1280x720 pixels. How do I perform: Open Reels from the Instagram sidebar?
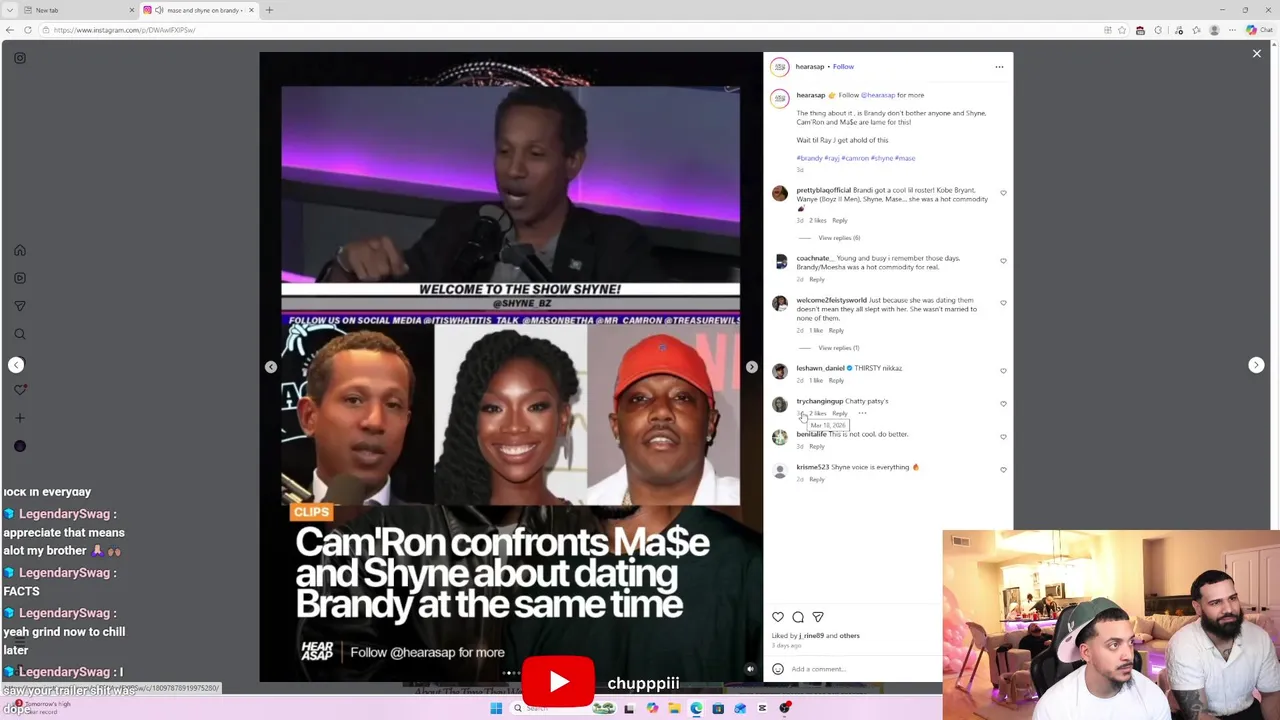coord(20,278)
